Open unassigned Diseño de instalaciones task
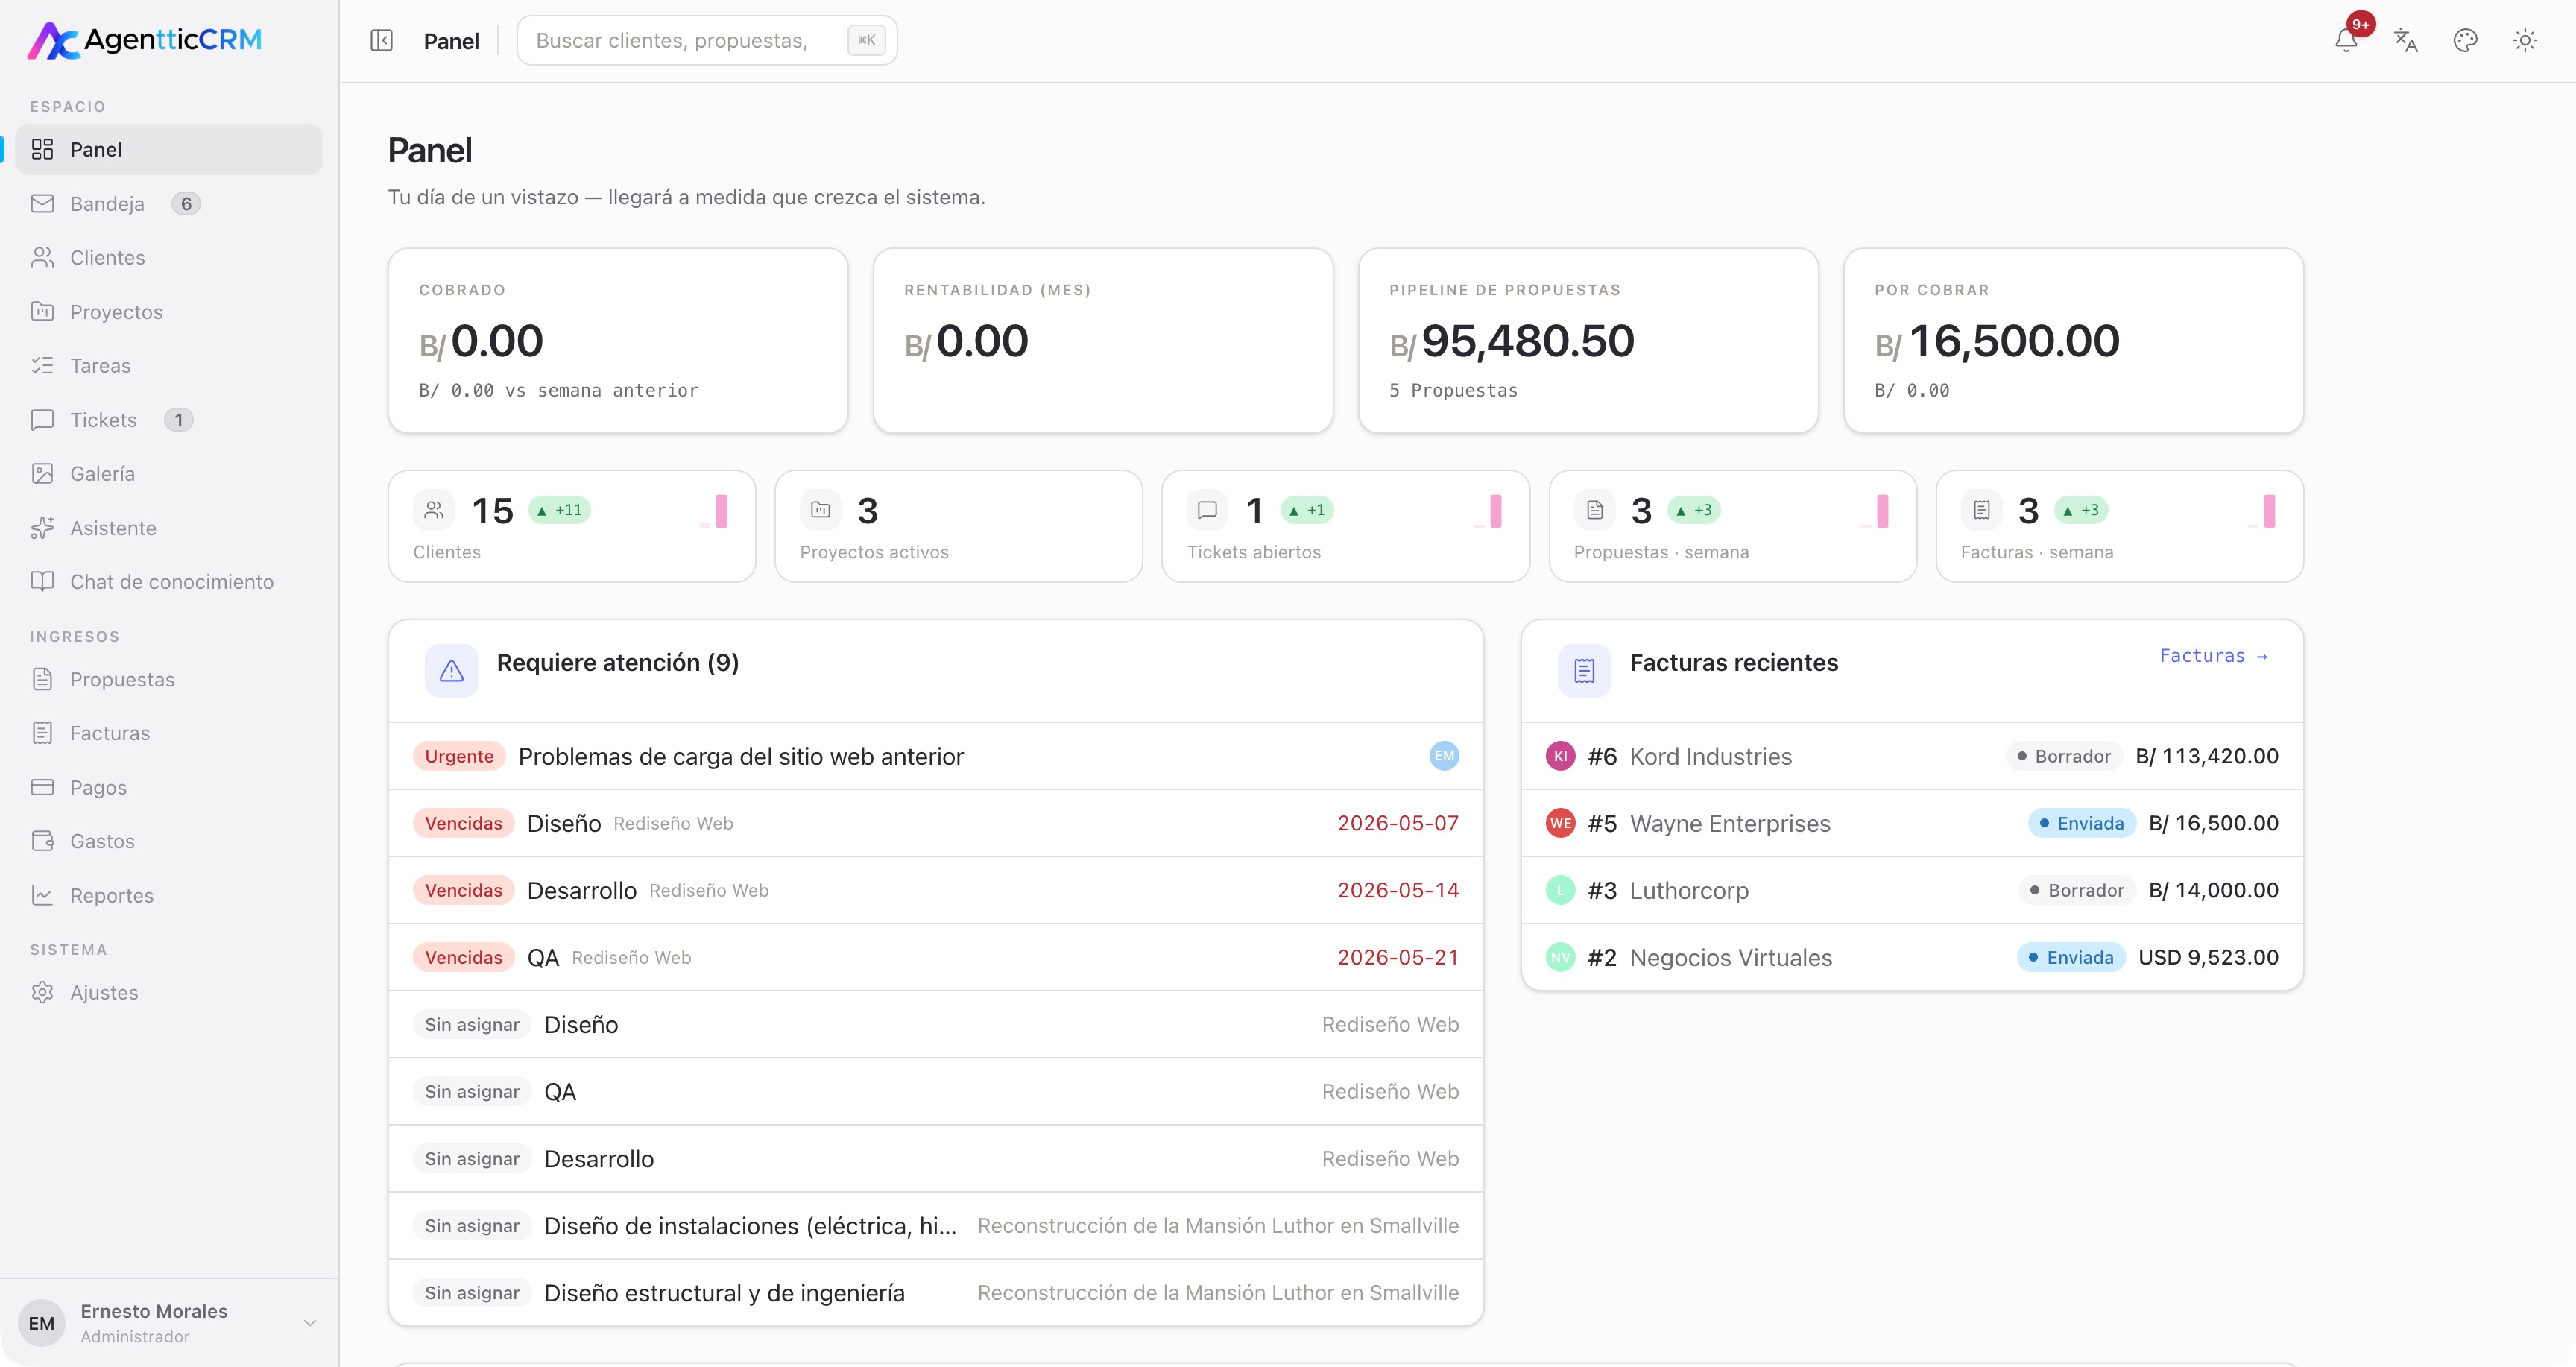2576x1367 pixels. point(935,1225)
